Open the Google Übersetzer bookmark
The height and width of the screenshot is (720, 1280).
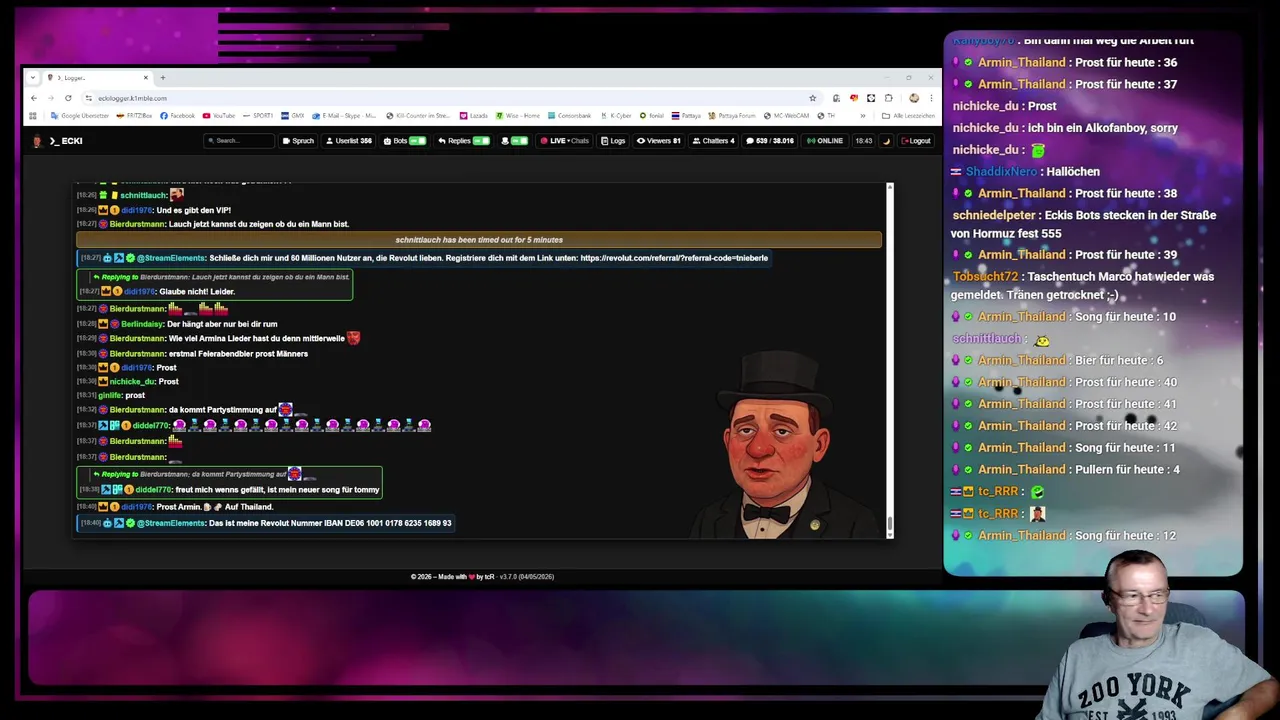click(x=78, y=115)
